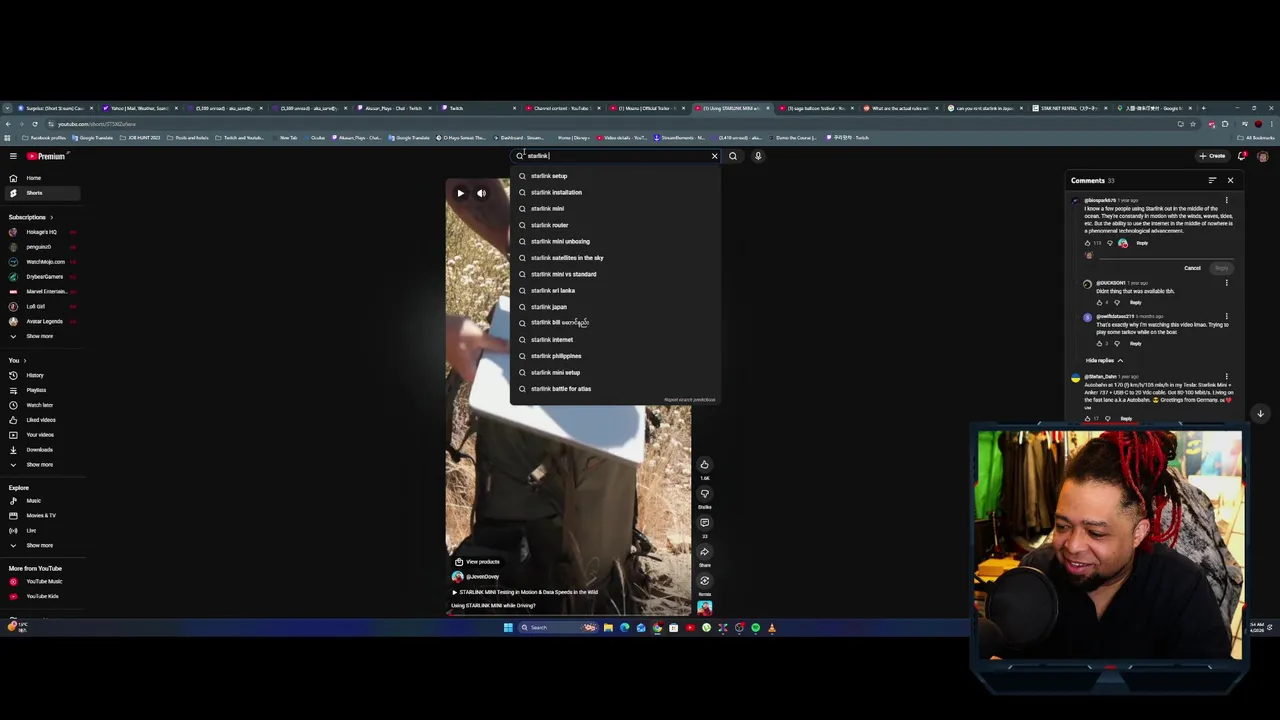Remix this Short

point(704,581)
